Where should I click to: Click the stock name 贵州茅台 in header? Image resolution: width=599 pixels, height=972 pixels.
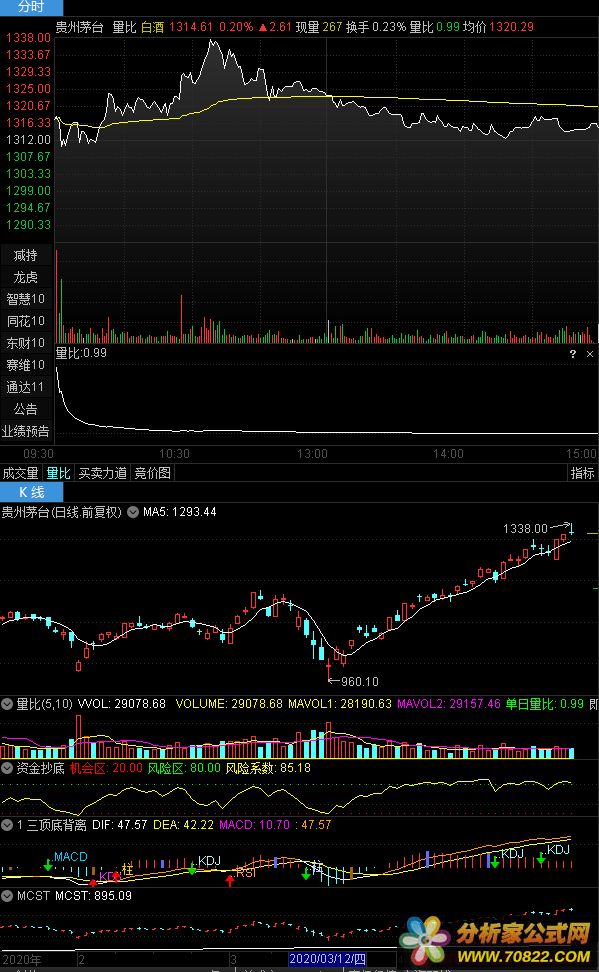(79, 27)
